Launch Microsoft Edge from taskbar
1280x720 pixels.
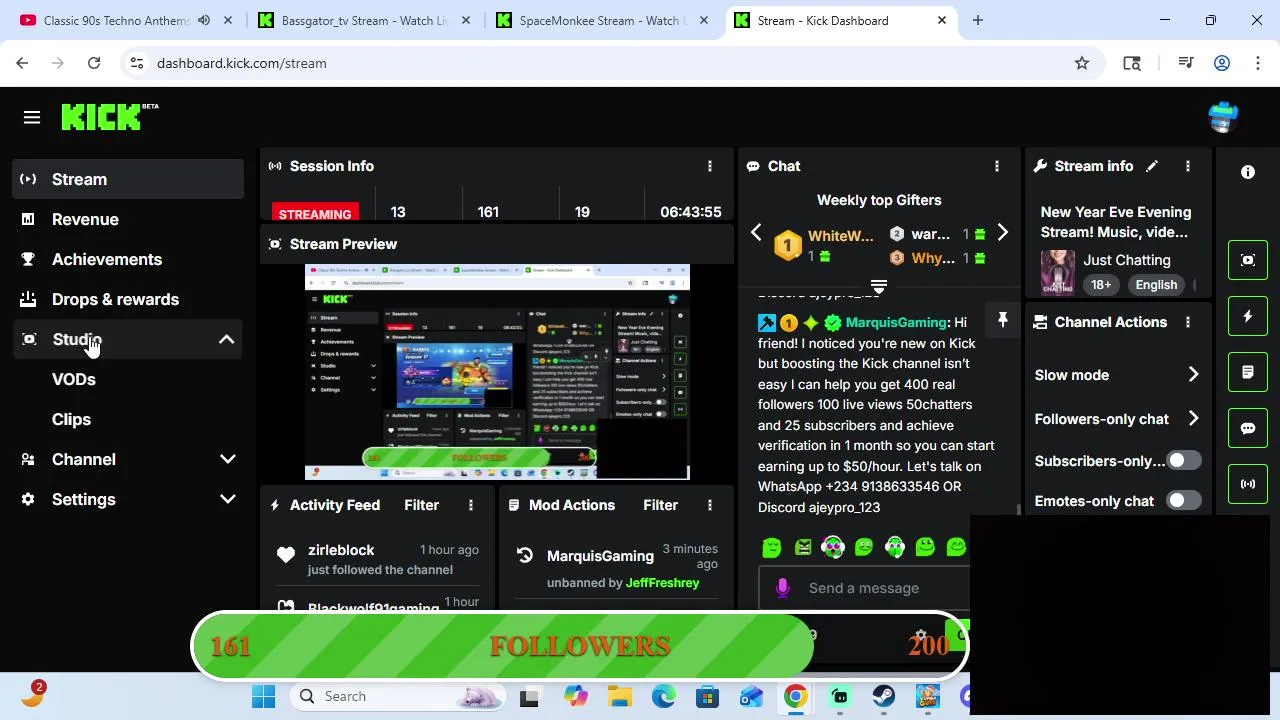(663, 696)
